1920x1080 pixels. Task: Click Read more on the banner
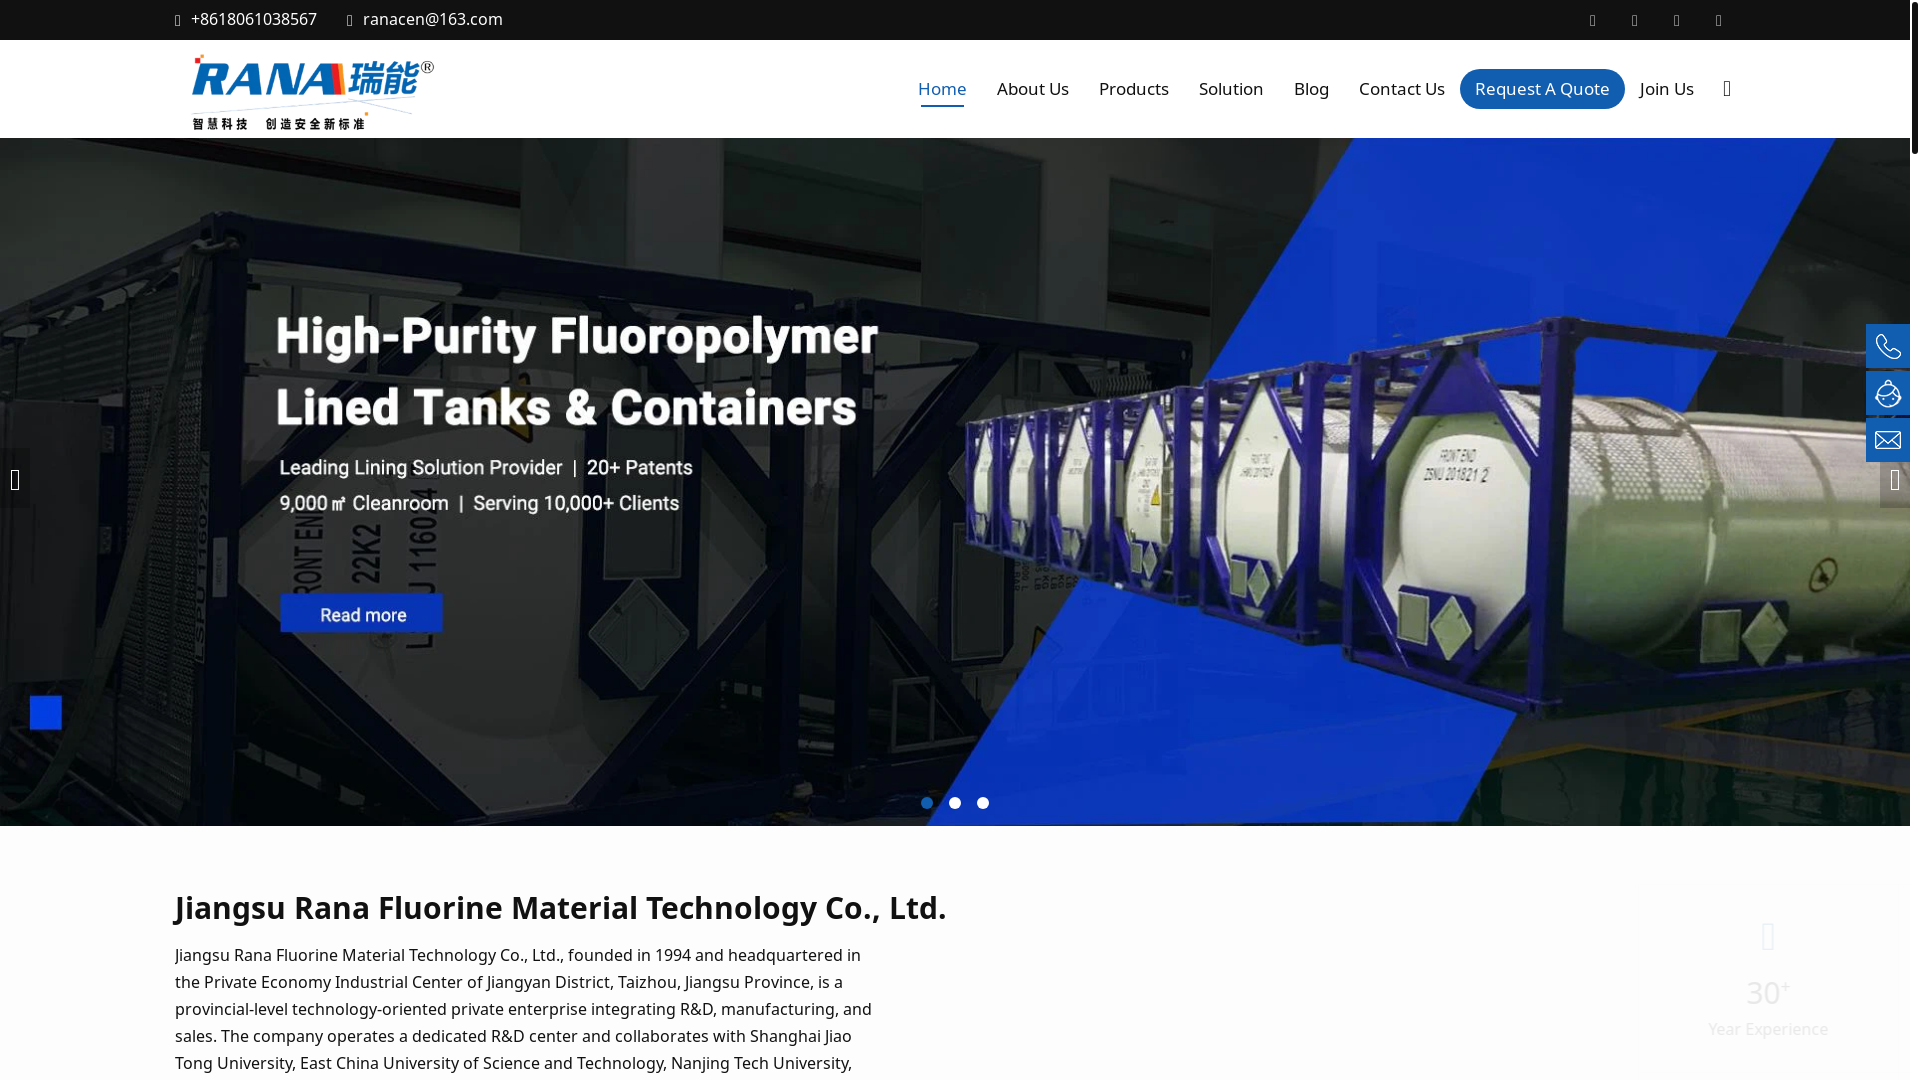(x=362, y=614)
